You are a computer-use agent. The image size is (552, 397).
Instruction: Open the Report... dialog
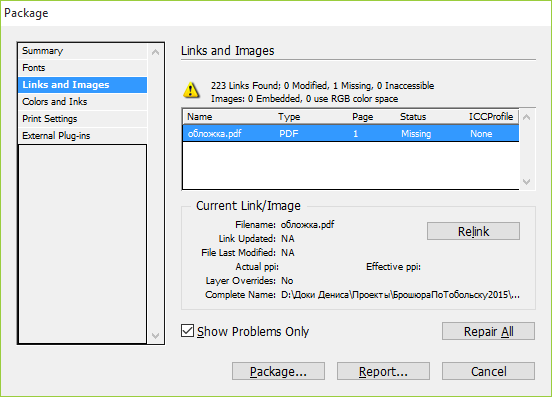pyautogui.click(x=383, y=371)
